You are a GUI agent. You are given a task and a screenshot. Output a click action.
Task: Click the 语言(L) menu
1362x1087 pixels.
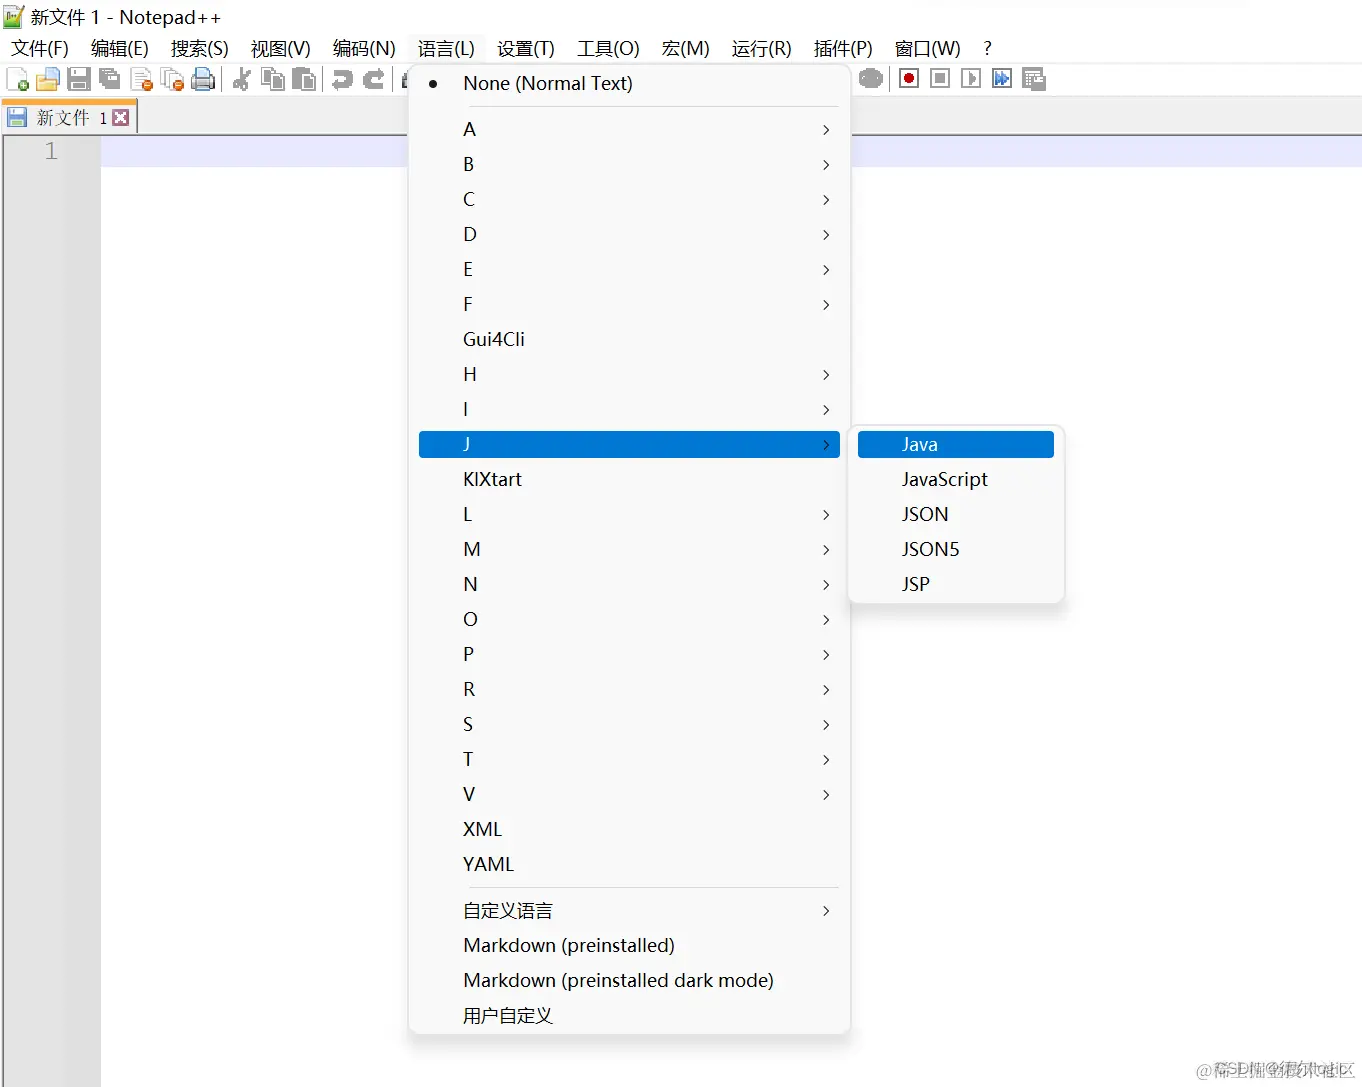[x=446, y=48]
